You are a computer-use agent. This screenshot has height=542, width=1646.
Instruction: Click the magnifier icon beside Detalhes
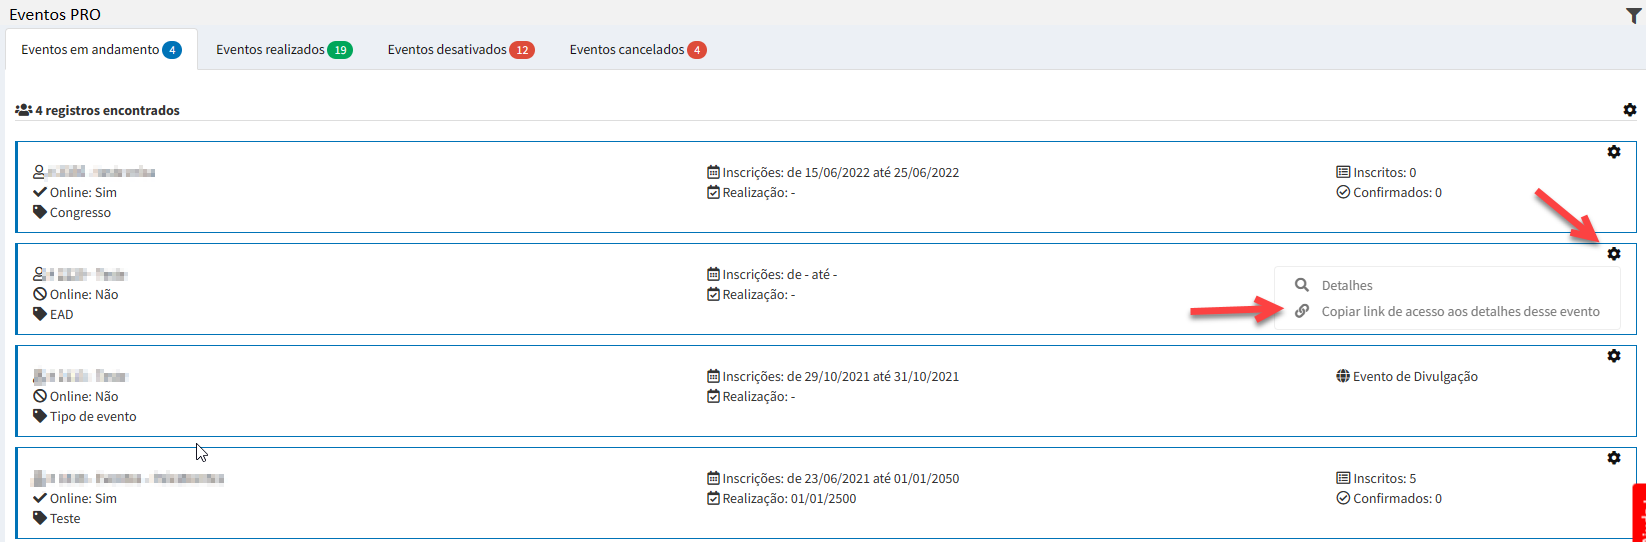click(1302, 285)
